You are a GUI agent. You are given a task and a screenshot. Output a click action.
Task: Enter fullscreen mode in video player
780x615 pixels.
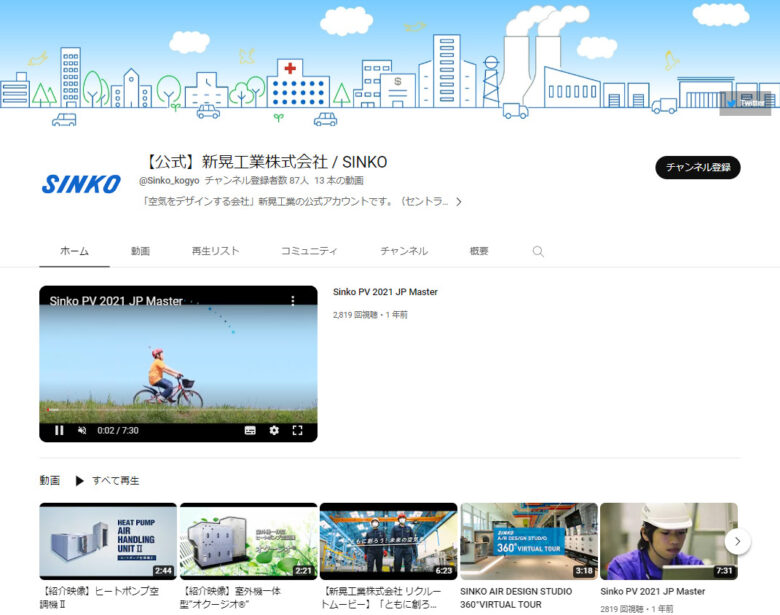(297, 430)
